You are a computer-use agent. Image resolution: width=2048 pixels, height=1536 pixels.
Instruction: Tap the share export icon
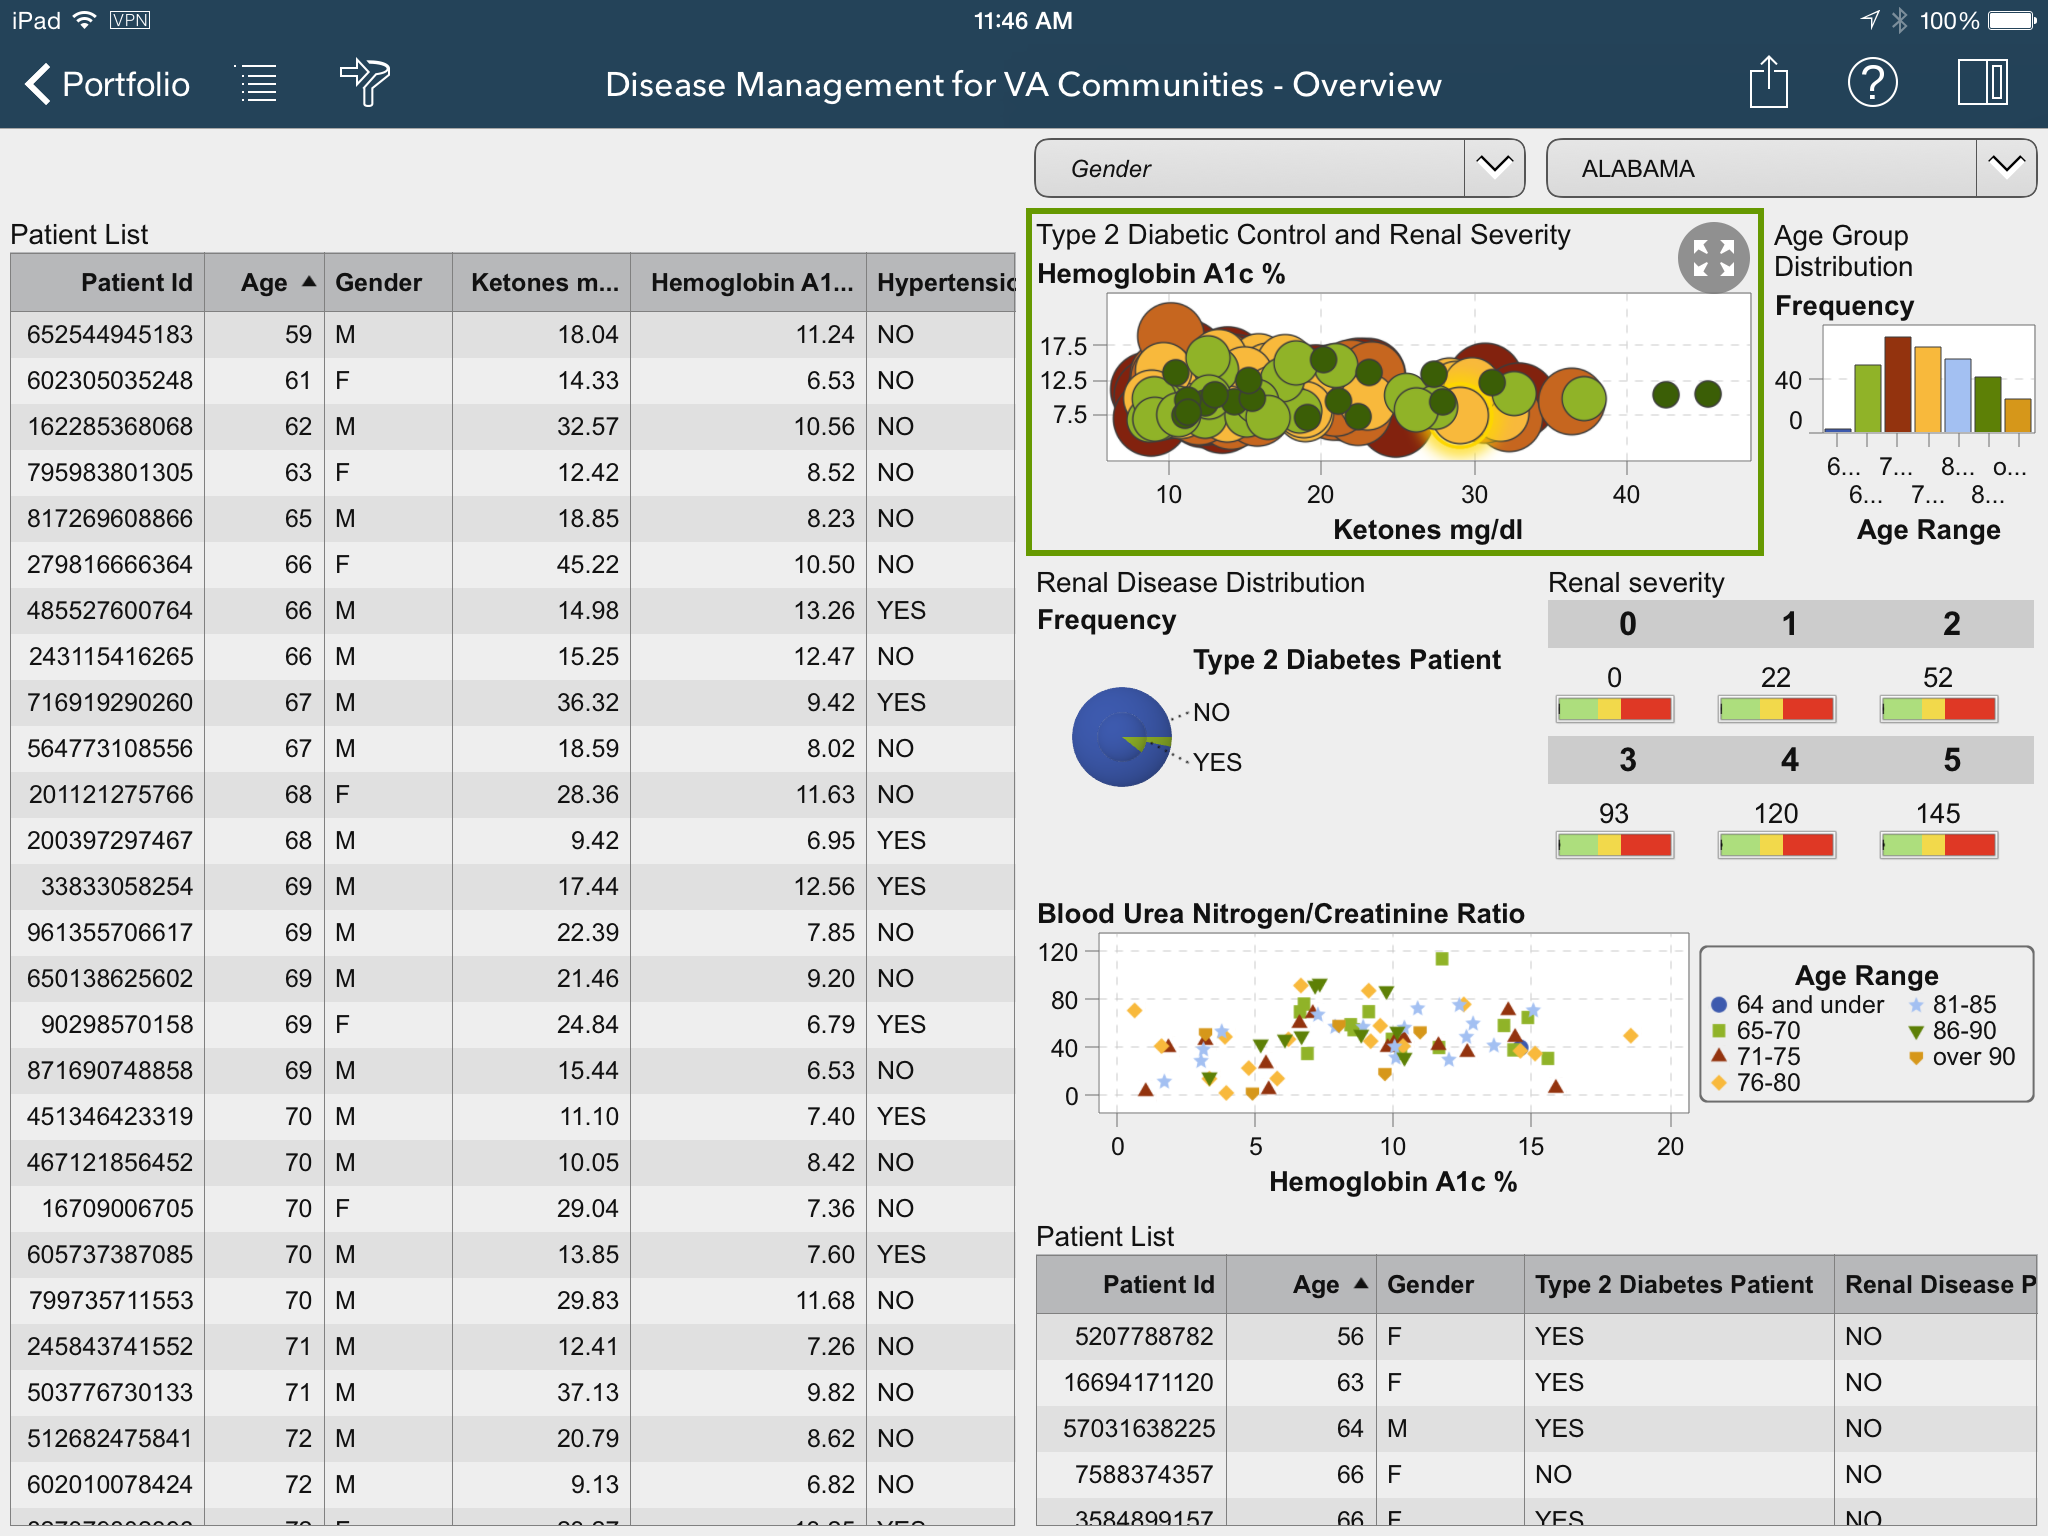click(1768, 82)
